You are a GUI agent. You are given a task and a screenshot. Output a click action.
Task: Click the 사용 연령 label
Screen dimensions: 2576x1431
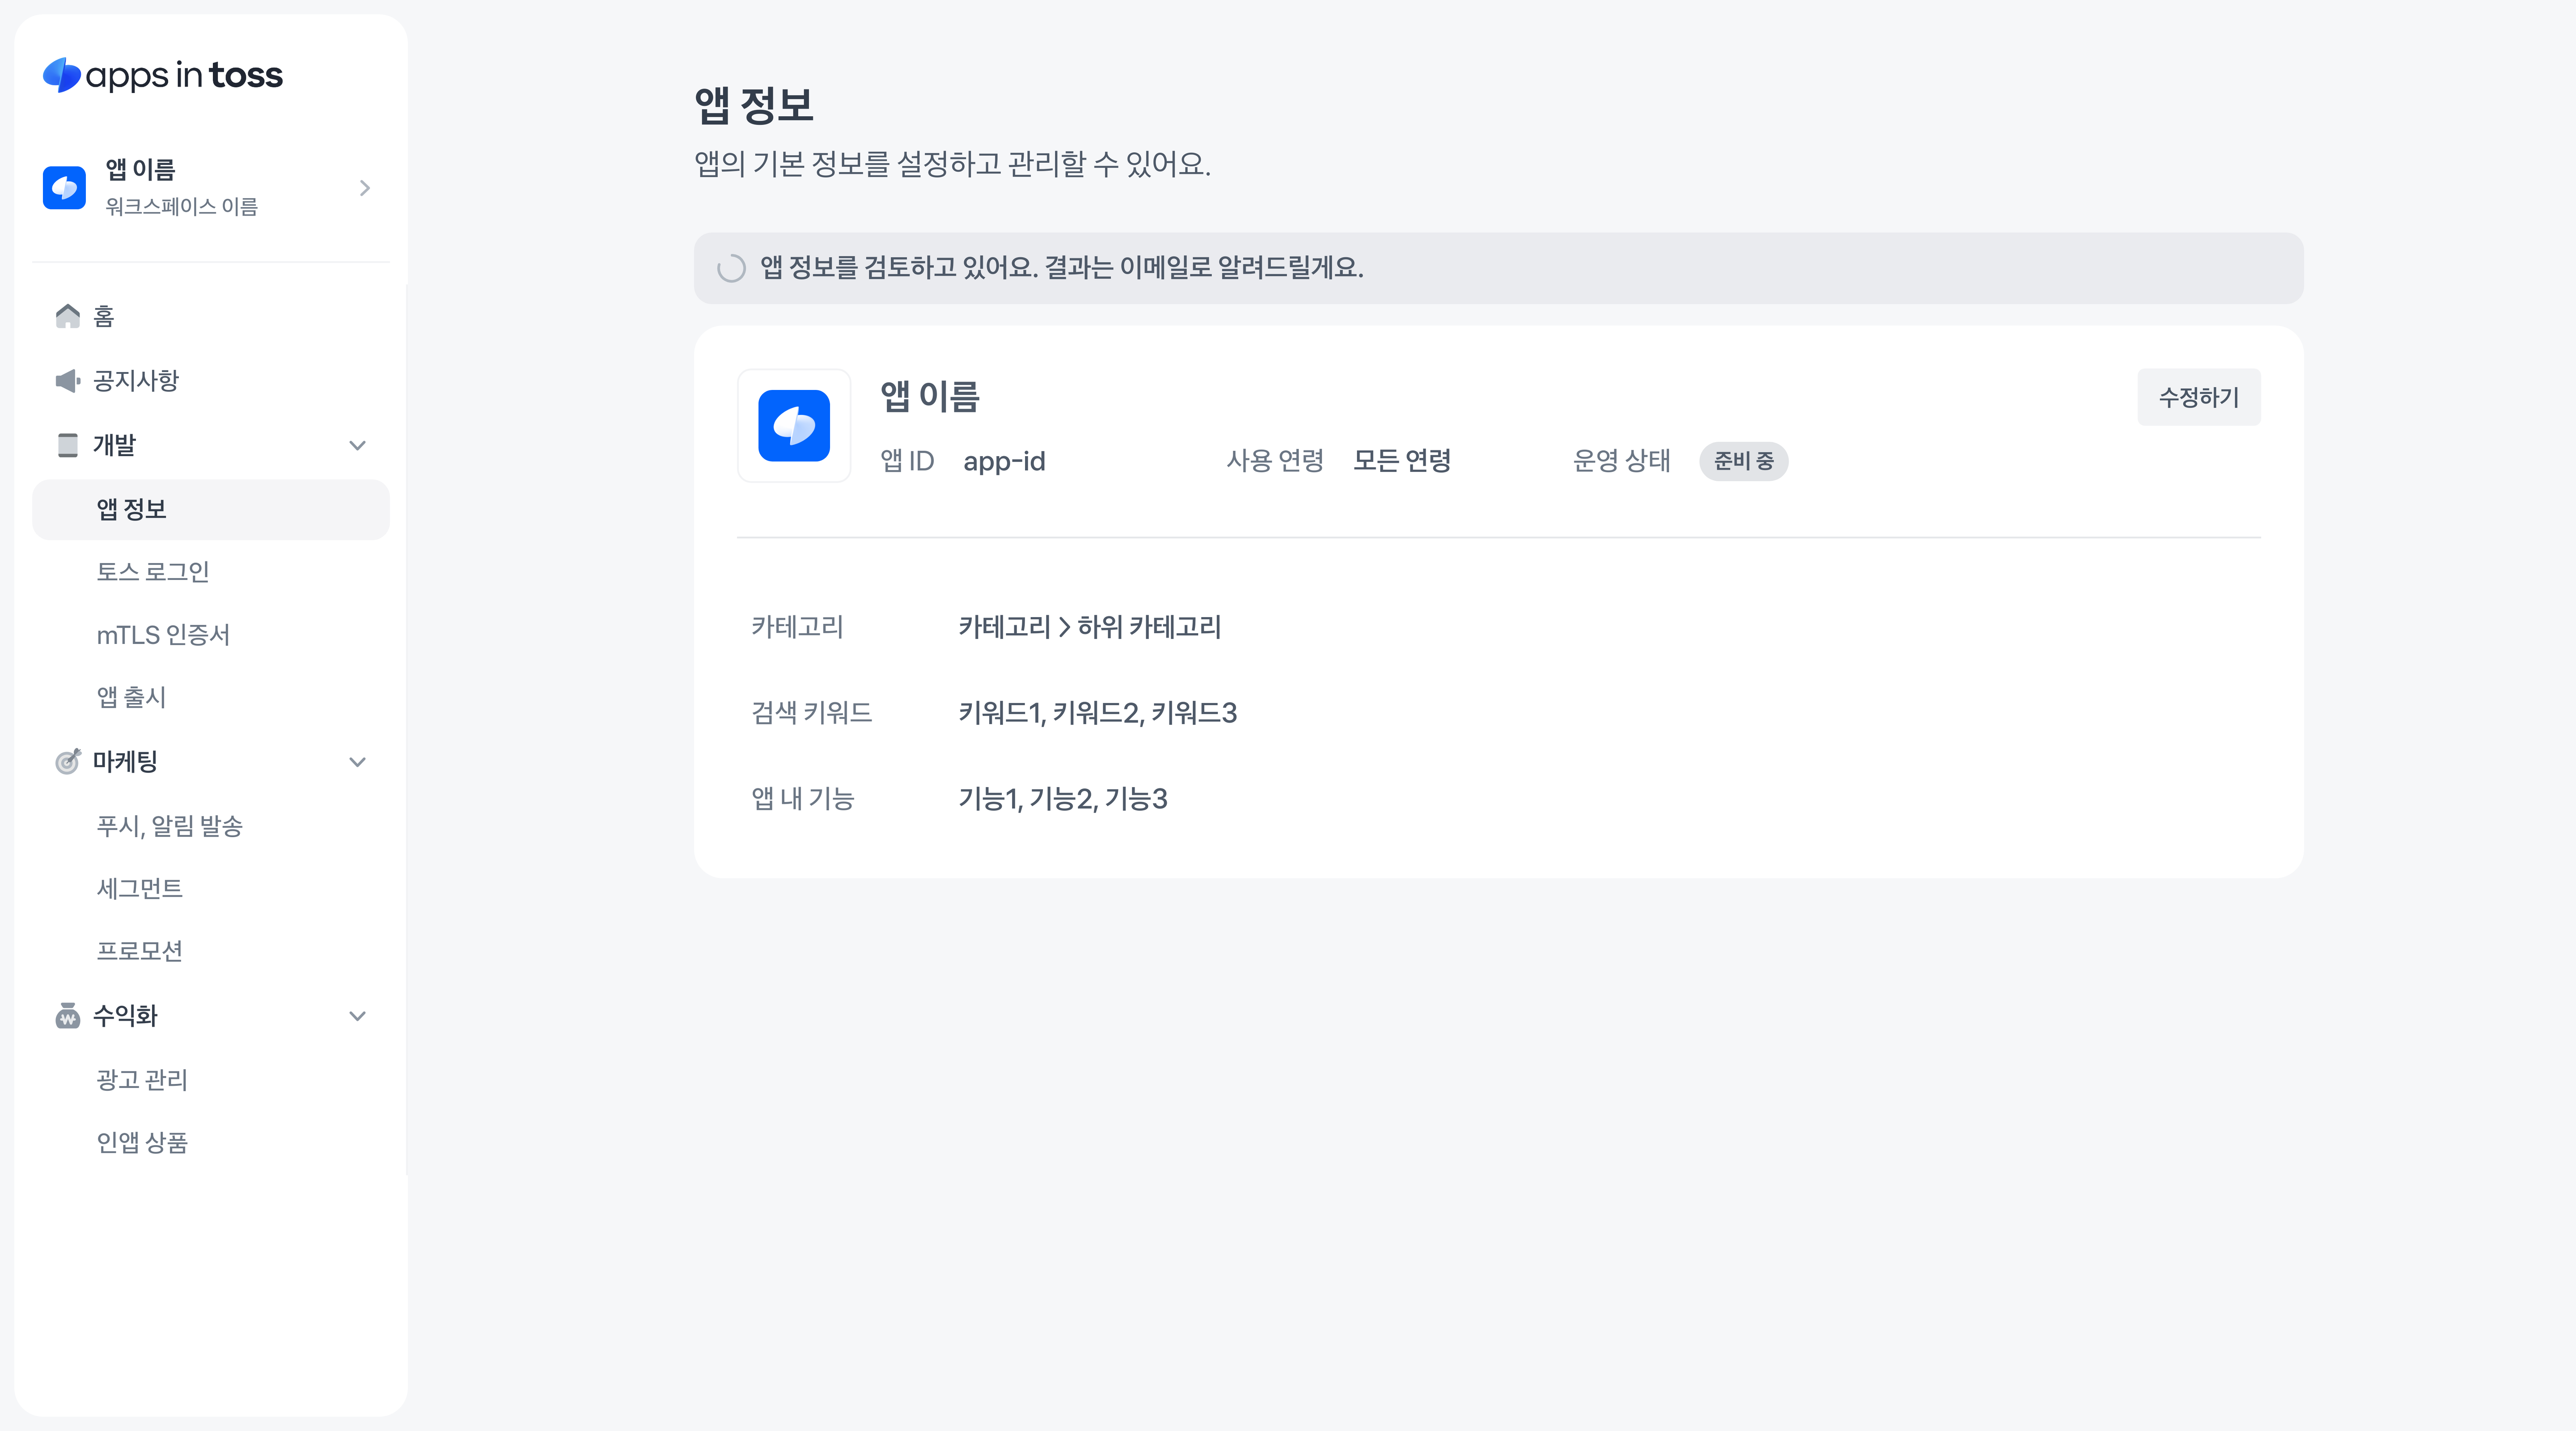1275,461
